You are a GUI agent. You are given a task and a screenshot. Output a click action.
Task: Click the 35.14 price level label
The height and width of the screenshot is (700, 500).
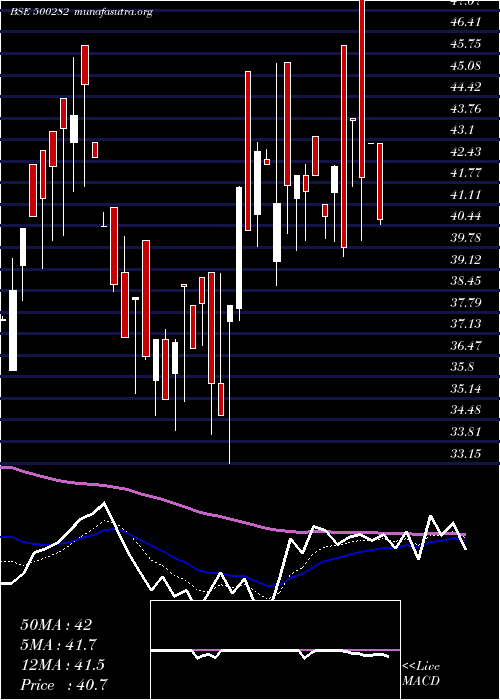pos(466,388)
